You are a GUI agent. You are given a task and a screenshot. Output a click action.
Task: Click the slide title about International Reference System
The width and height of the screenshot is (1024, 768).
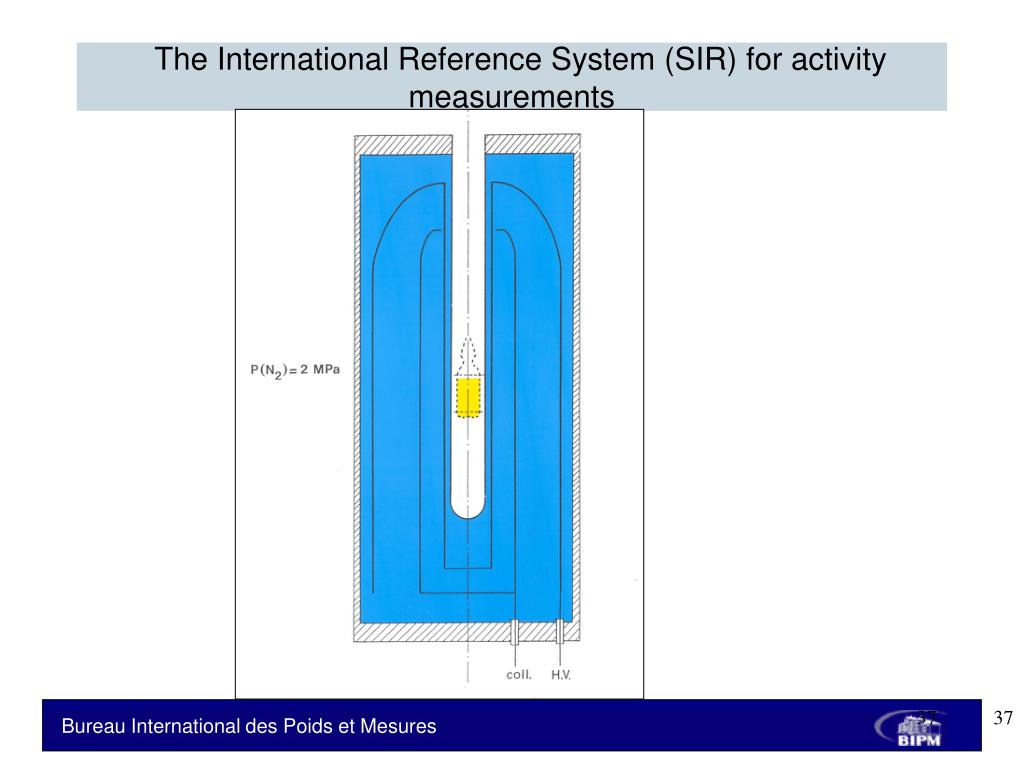coord(520,77)
